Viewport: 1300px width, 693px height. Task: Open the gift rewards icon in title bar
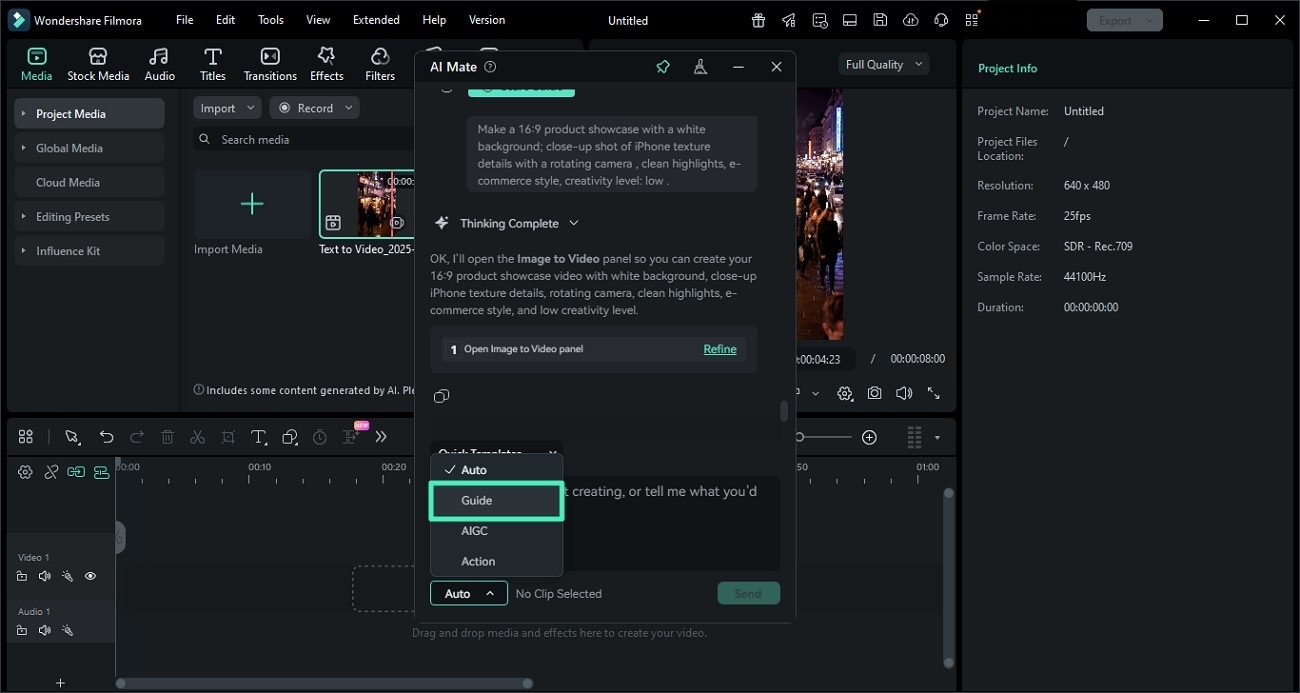[759, 20]
